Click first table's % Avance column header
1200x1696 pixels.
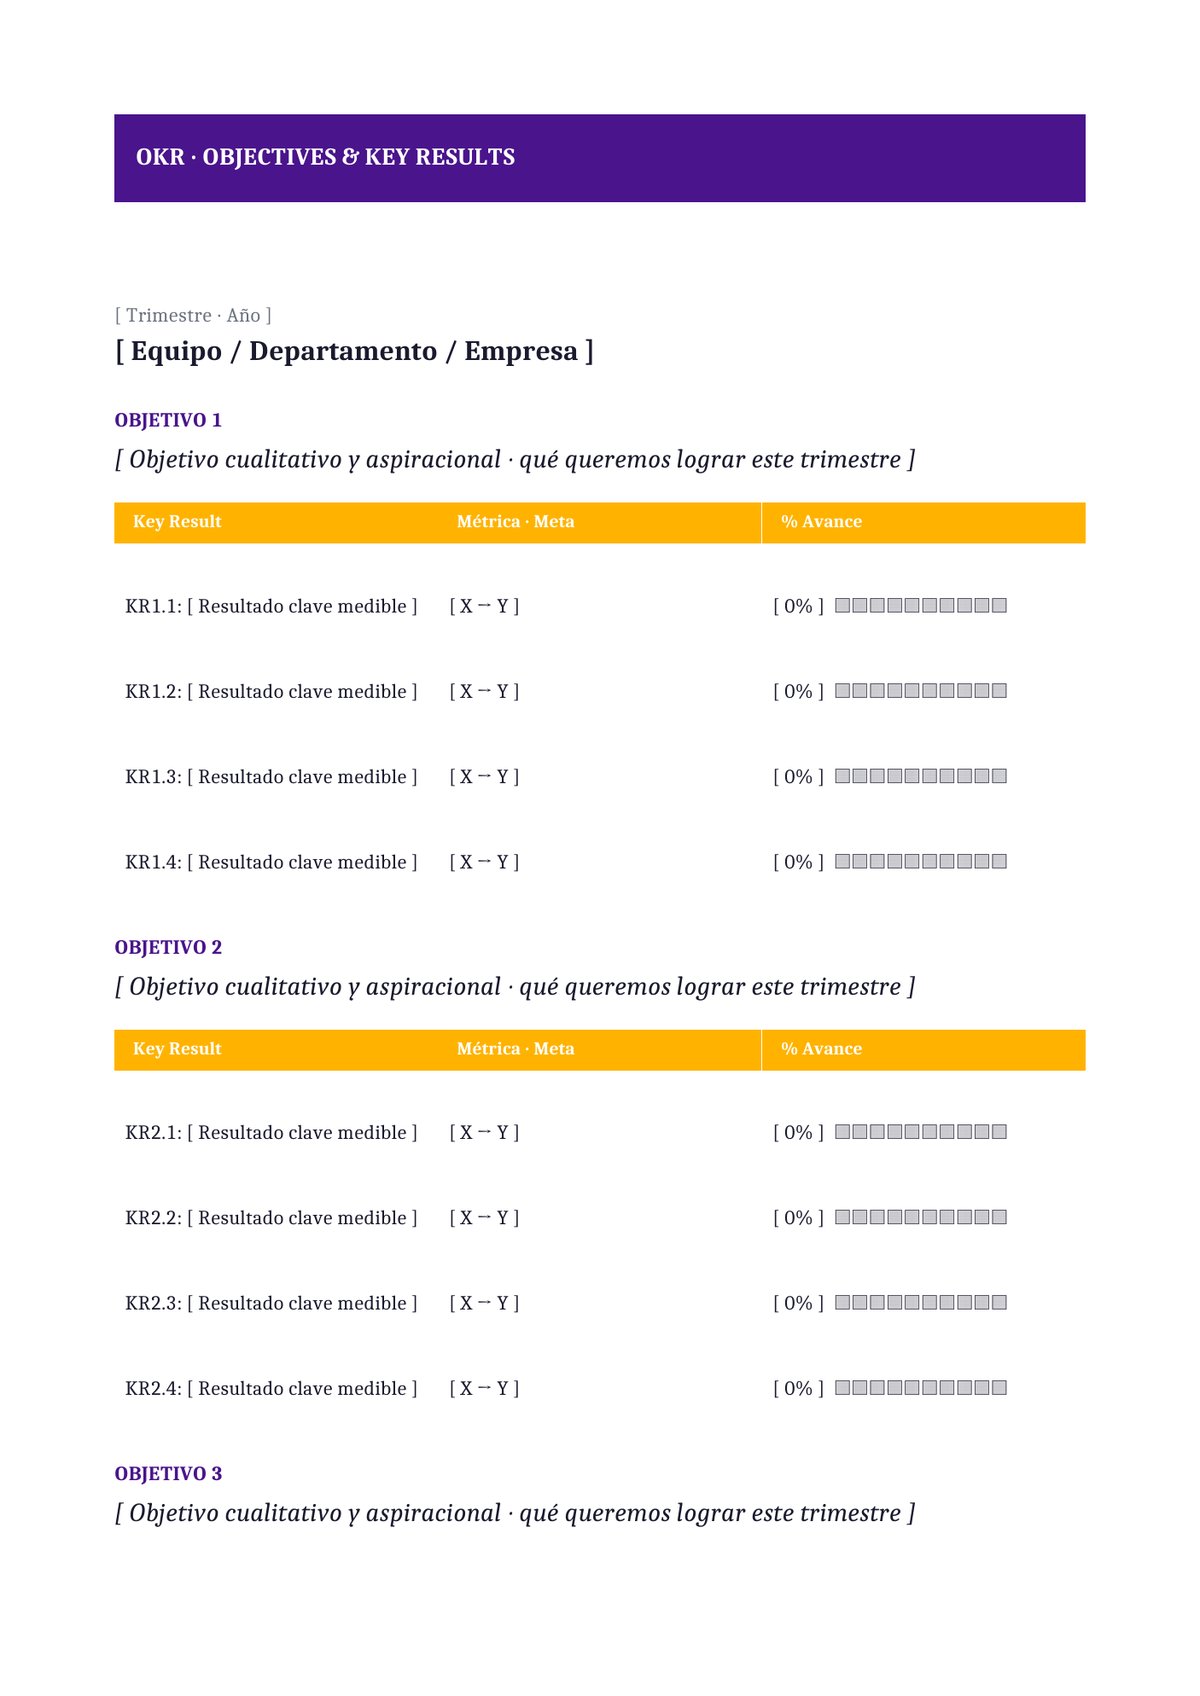tap(821, 522)
